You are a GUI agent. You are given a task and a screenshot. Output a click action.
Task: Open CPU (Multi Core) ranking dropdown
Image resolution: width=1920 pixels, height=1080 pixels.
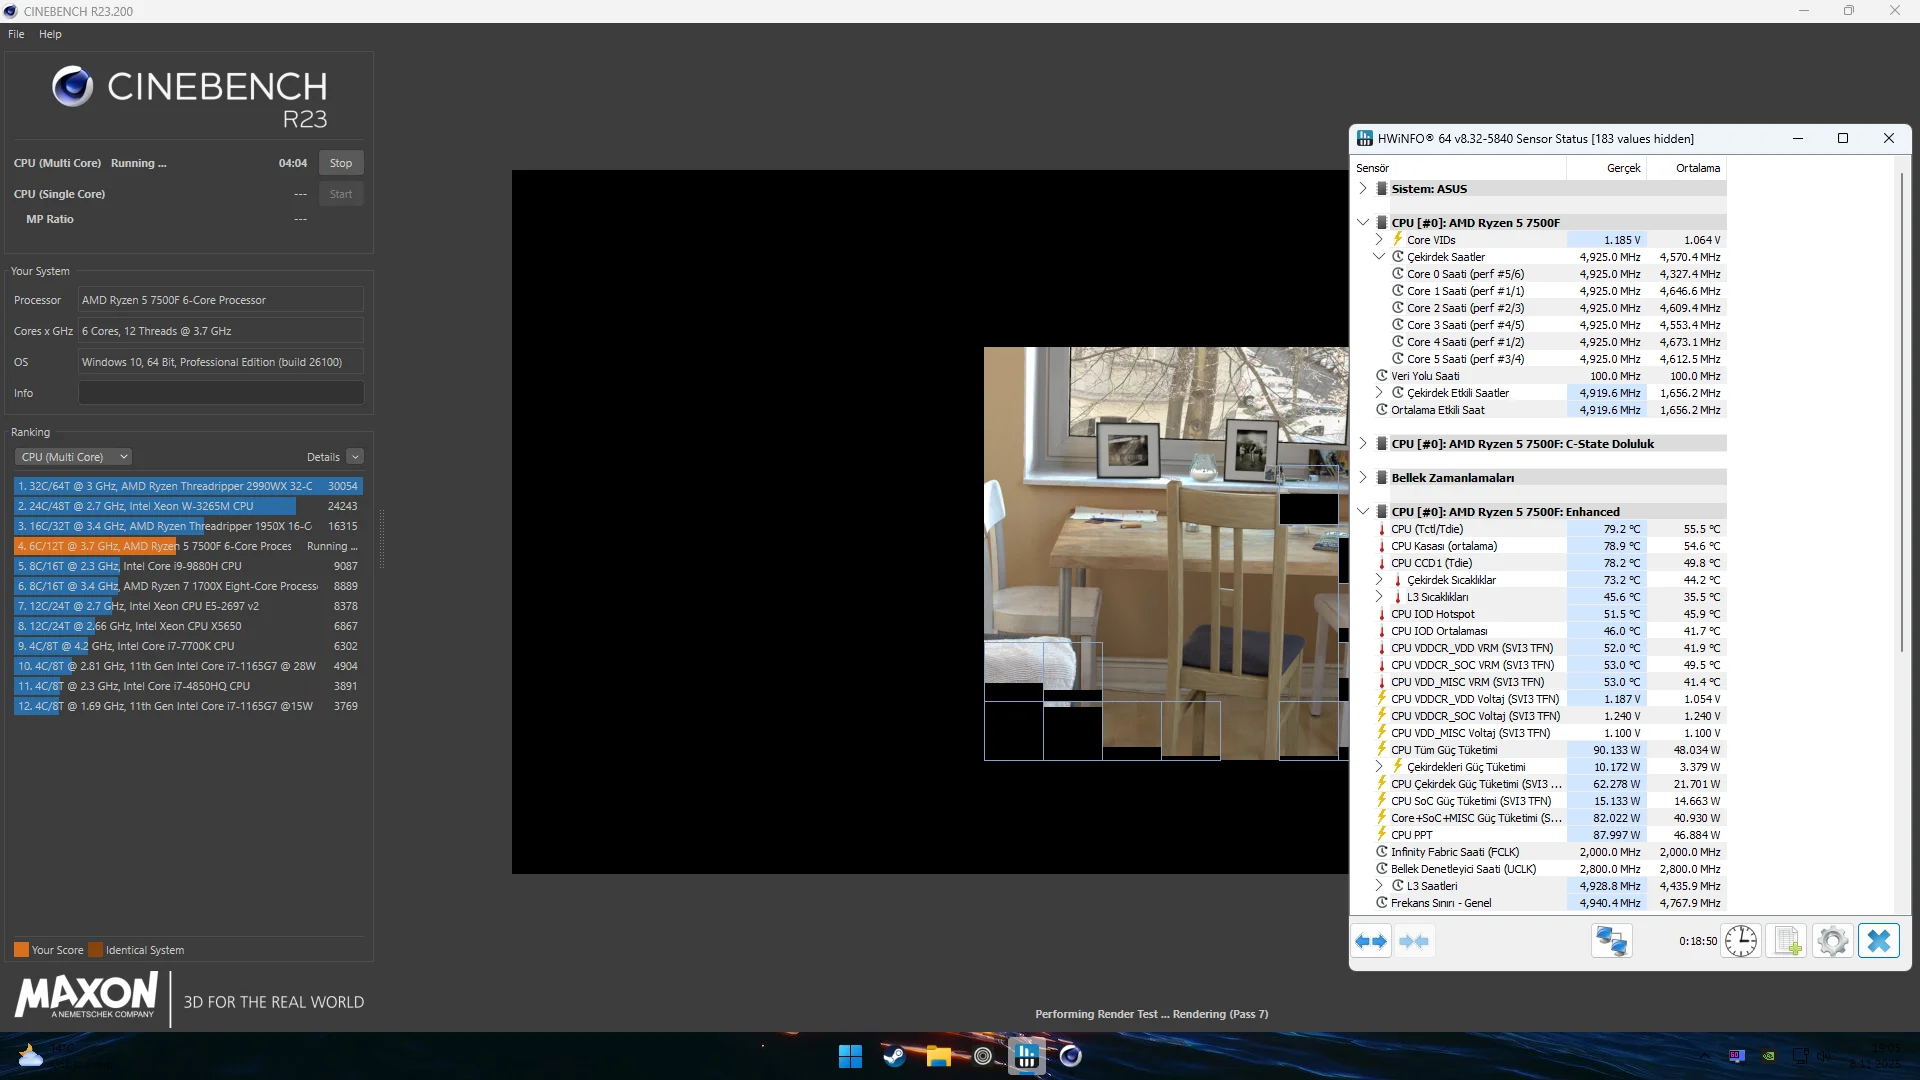pos(73,457)
